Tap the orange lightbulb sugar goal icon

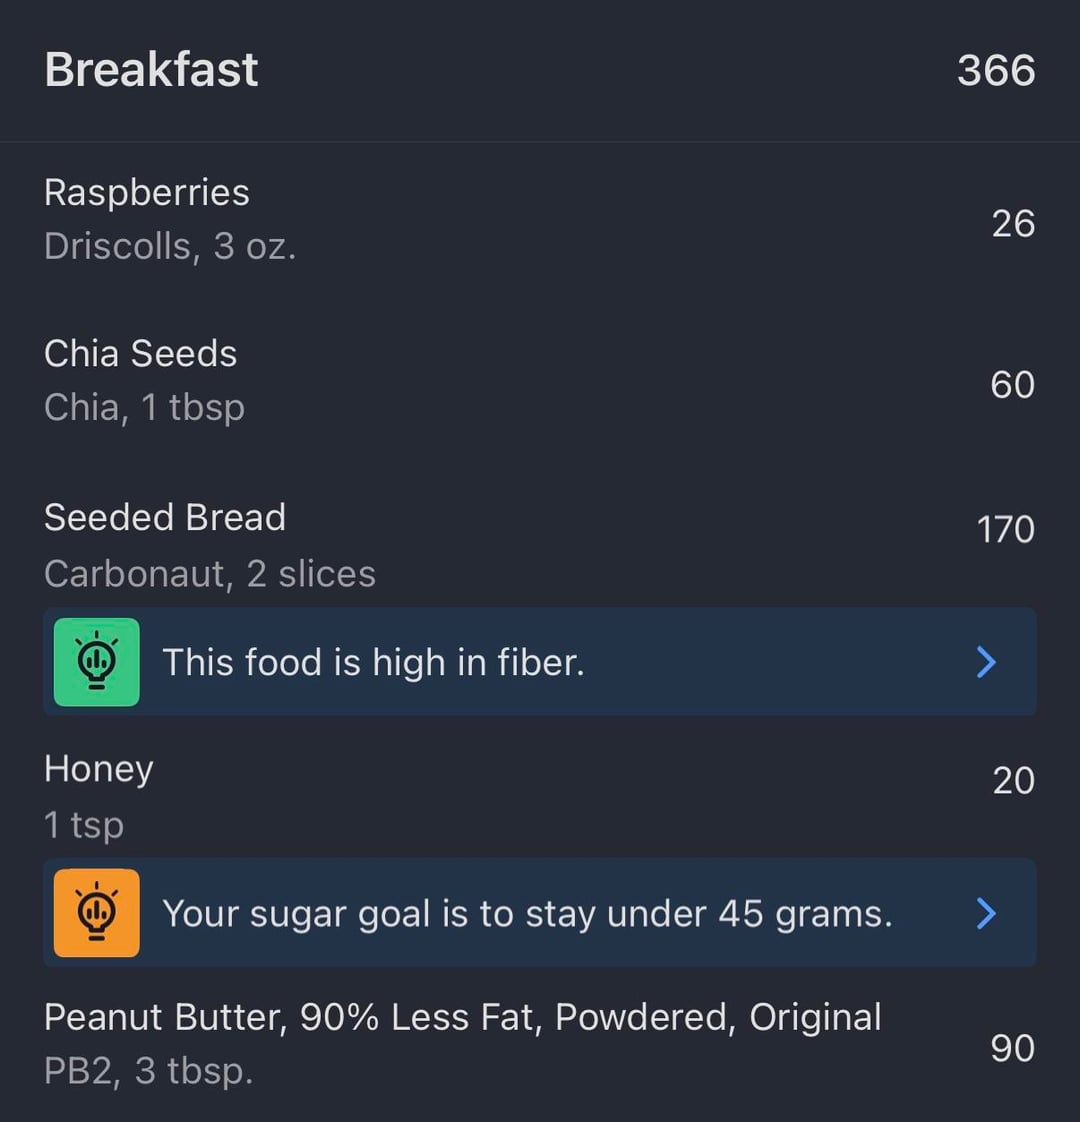(96, 913)
